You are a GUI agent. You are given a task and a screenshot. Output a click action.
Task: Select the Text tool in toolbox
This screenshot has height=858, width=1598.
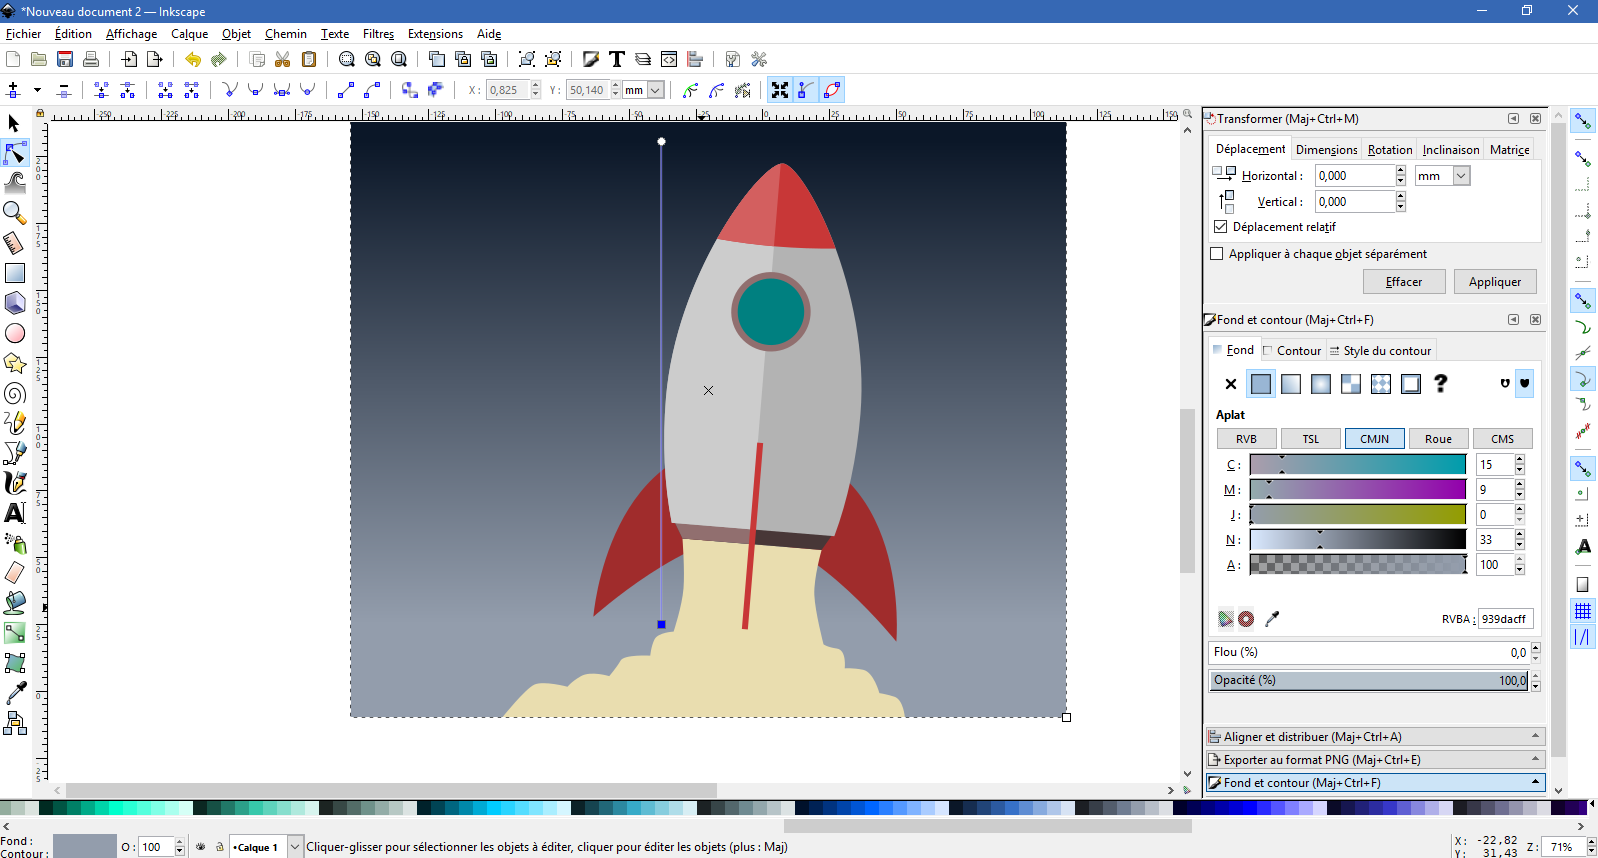[15, 513]
